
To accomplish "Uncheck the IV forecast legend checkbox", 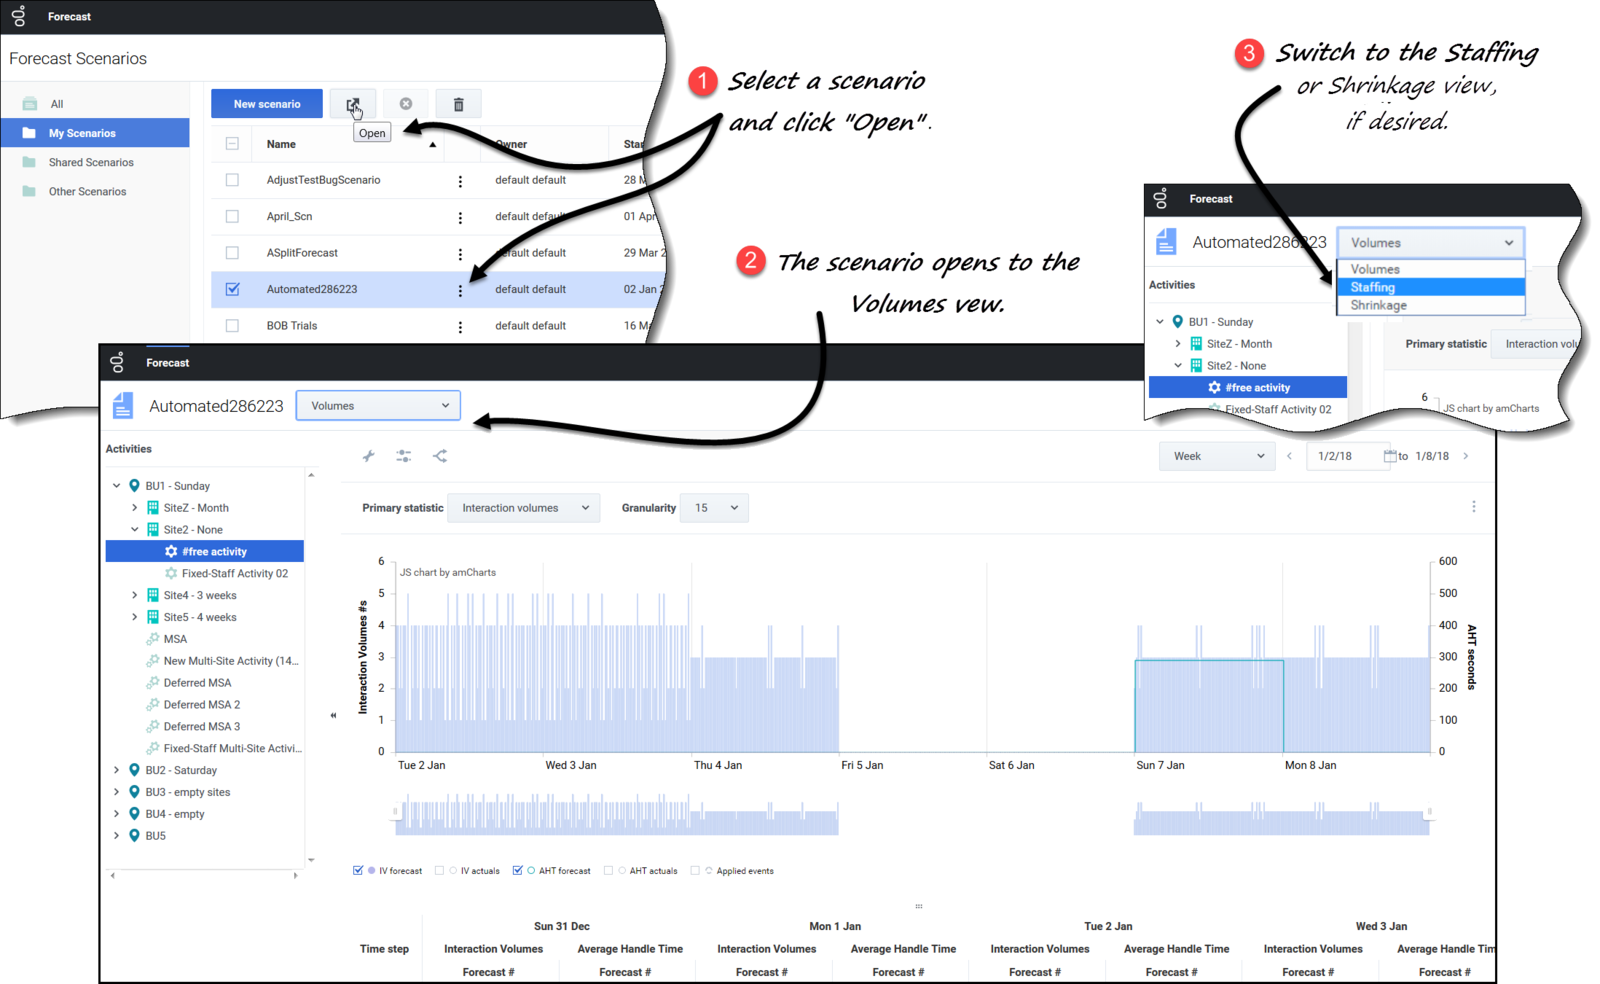I will [x=358, y=870].
